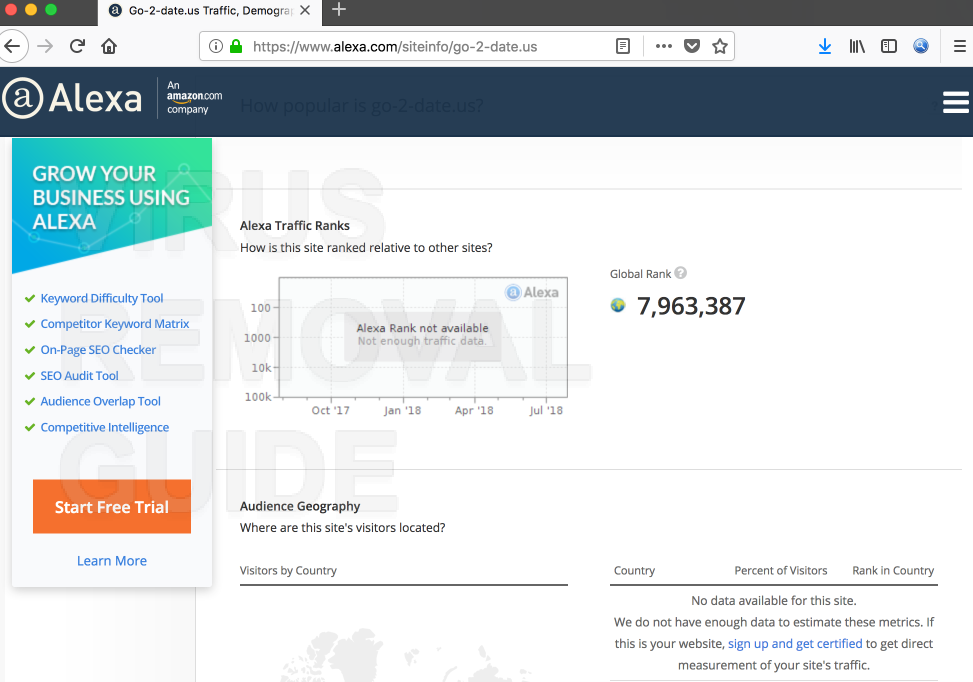Open Competitor Keyword Matrix link
Screen dimensions: 973x682
[115, 324]
